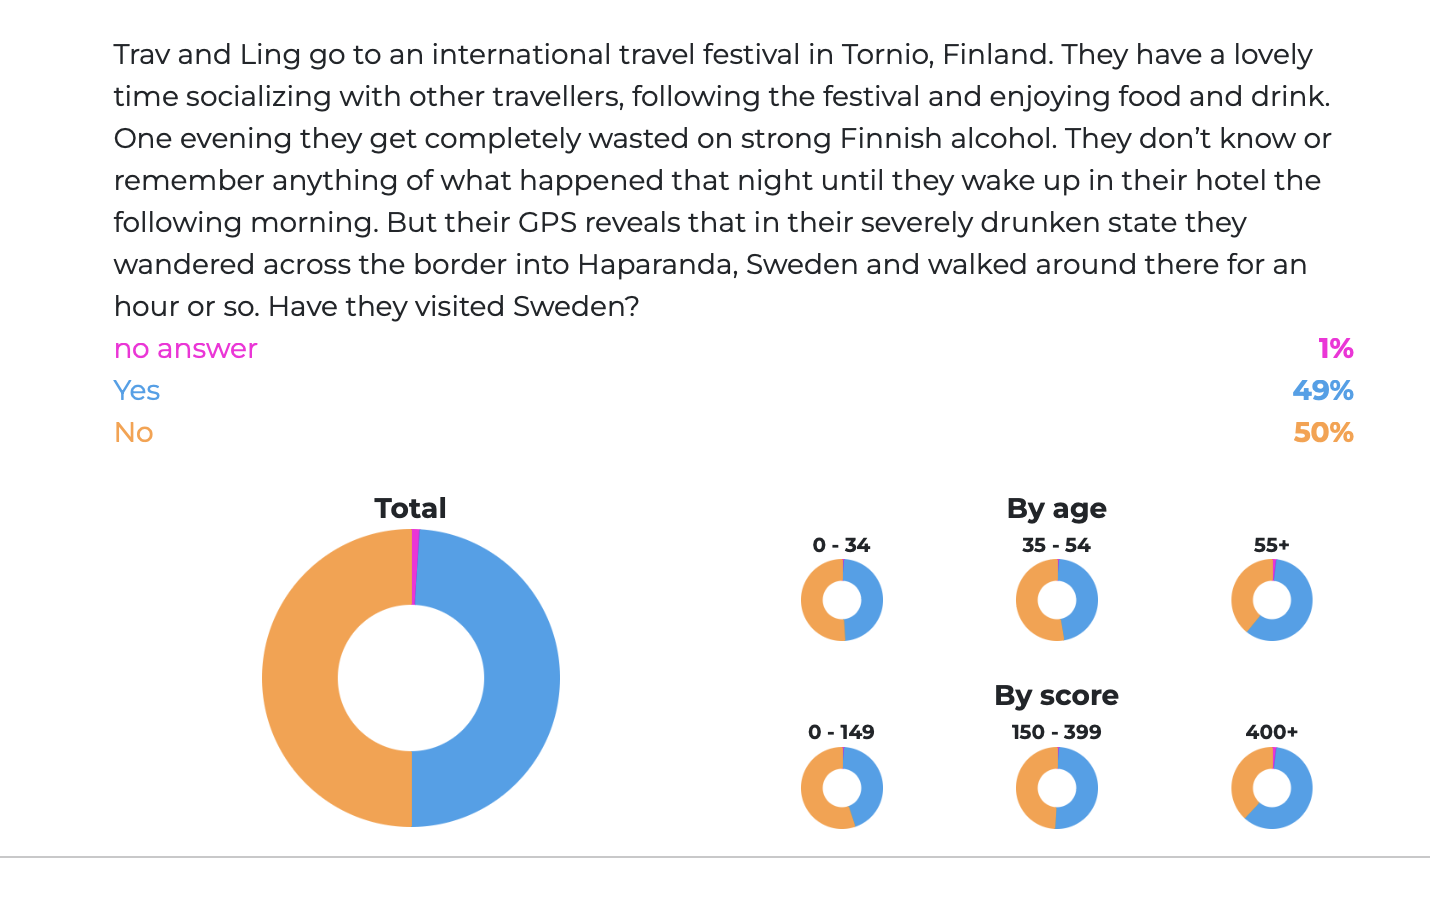Select the blue "Yes" answer label
The image size is (1430, 902).
tap(137, 391)
